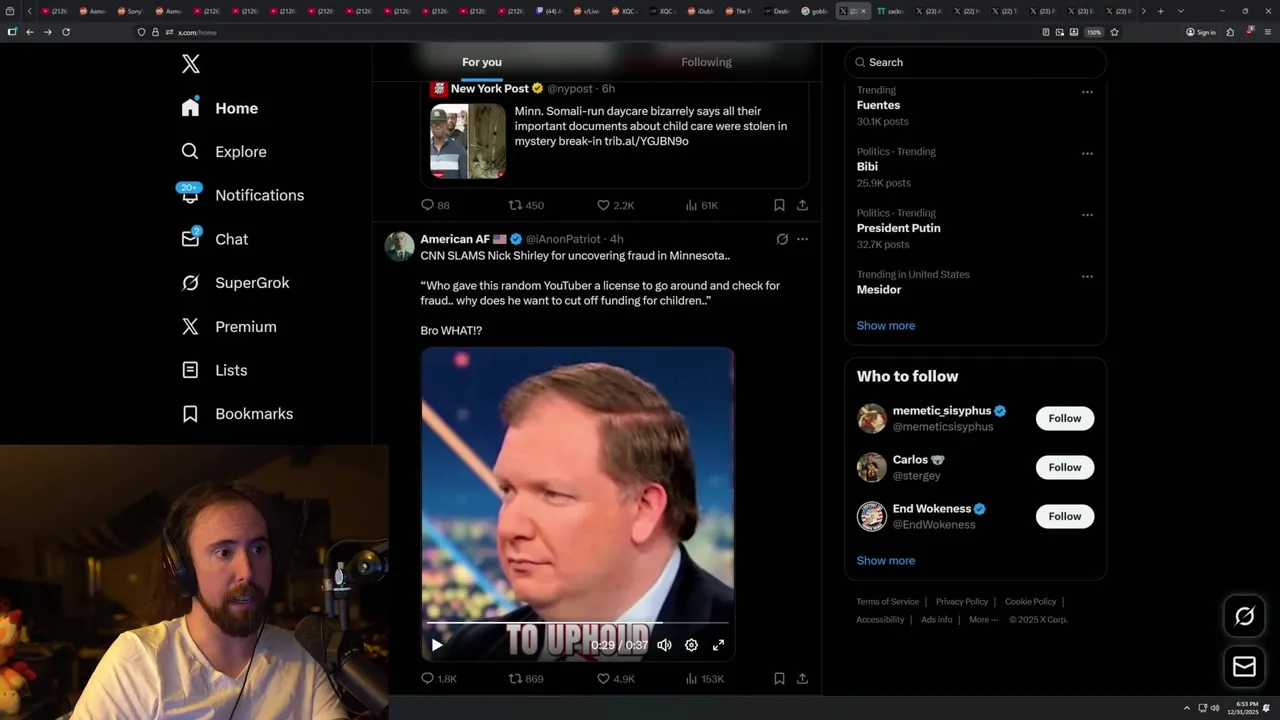
Task: Switch to the Following tab
Action: tap(707, 62)
